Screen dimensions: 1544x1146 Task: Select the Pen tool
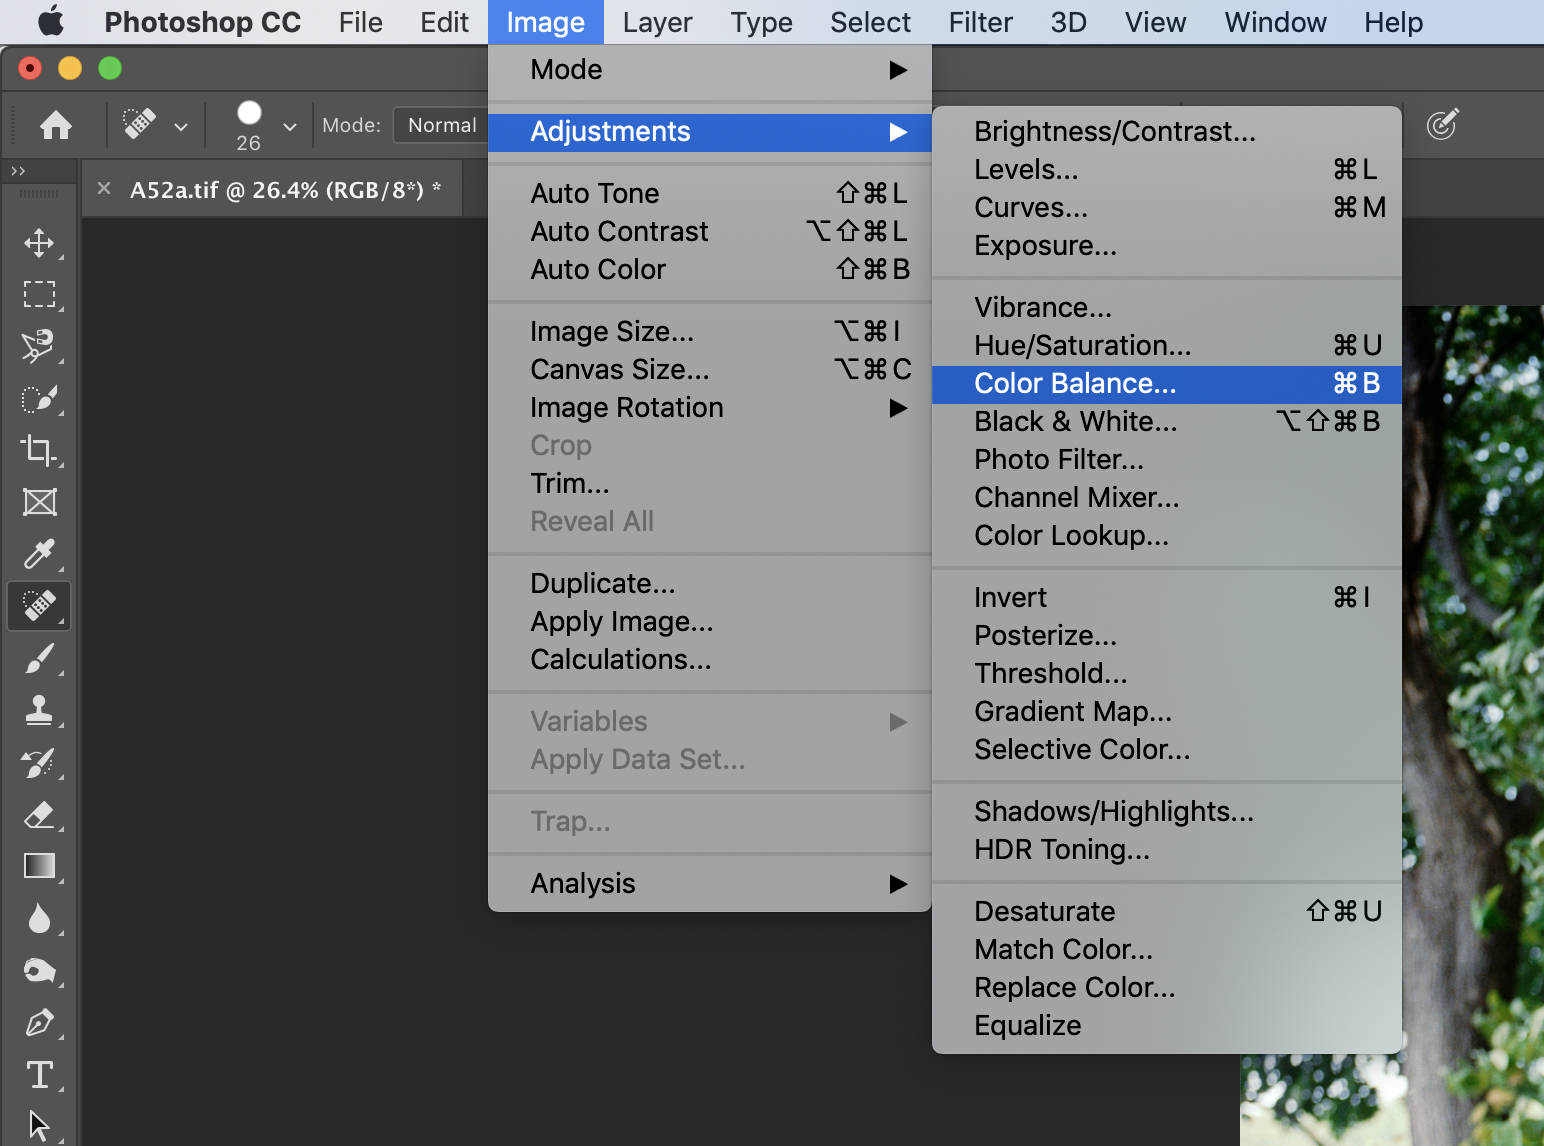(39, 1023)
